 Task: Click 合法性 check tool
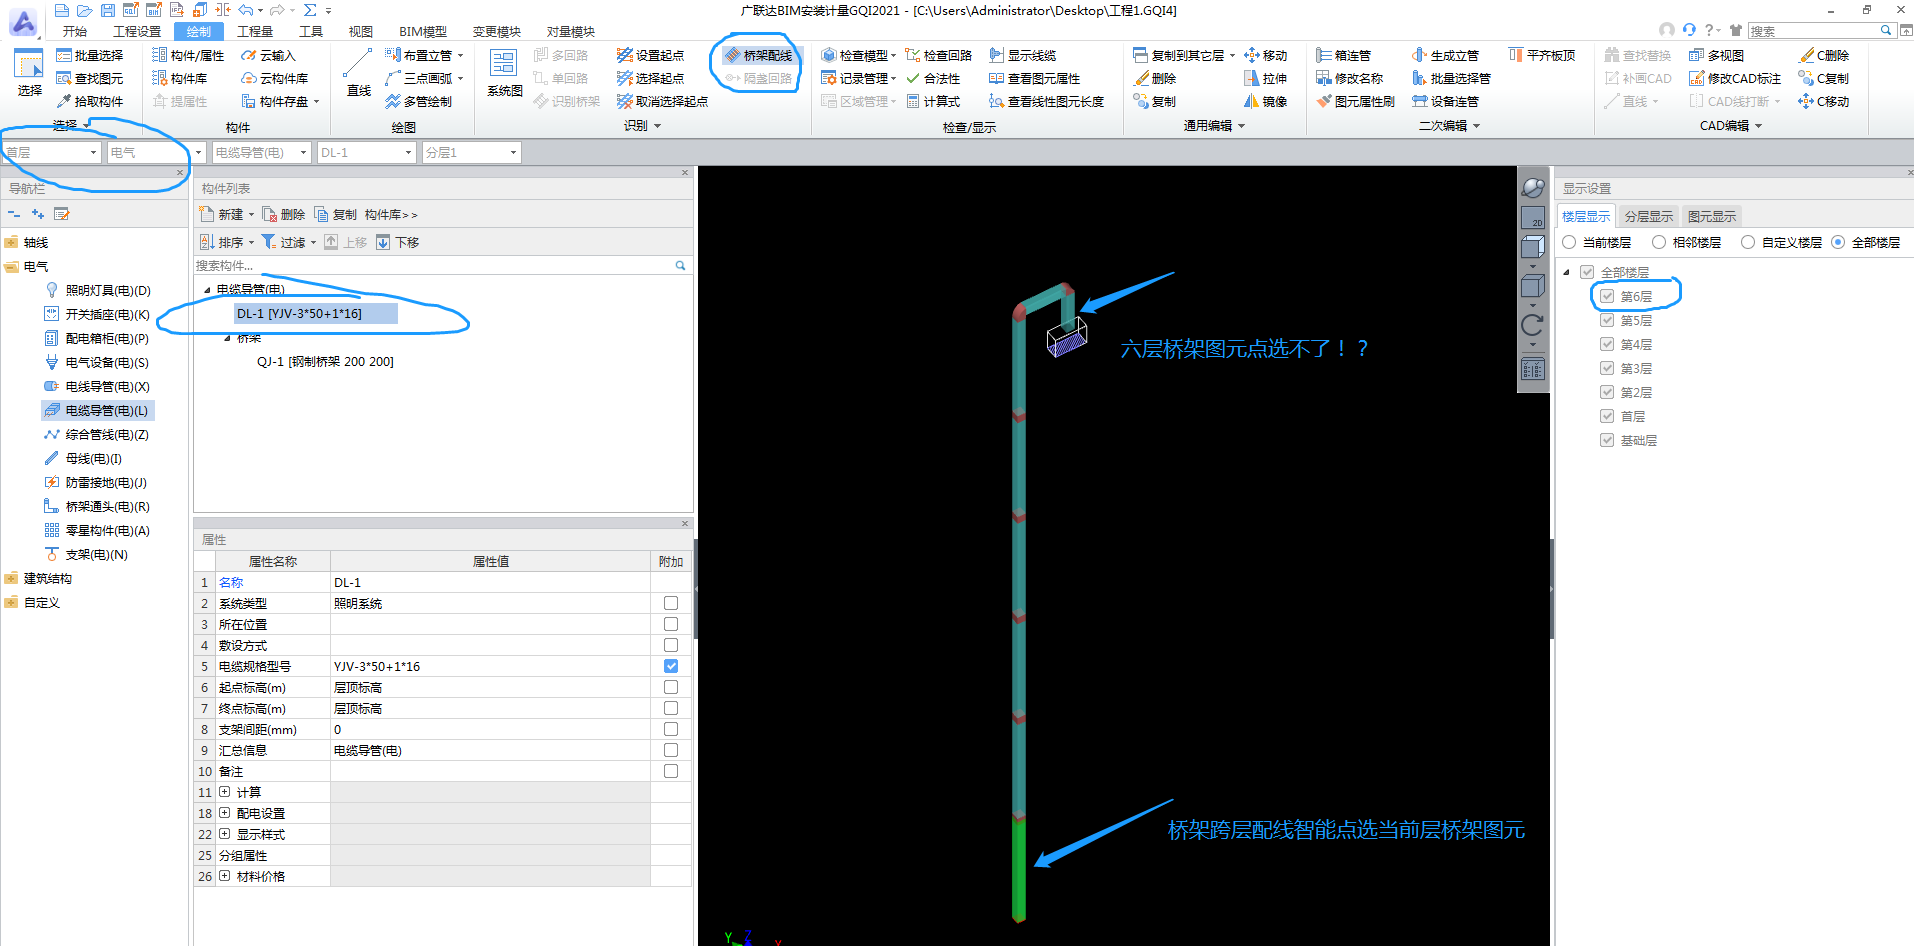[933, 78]
